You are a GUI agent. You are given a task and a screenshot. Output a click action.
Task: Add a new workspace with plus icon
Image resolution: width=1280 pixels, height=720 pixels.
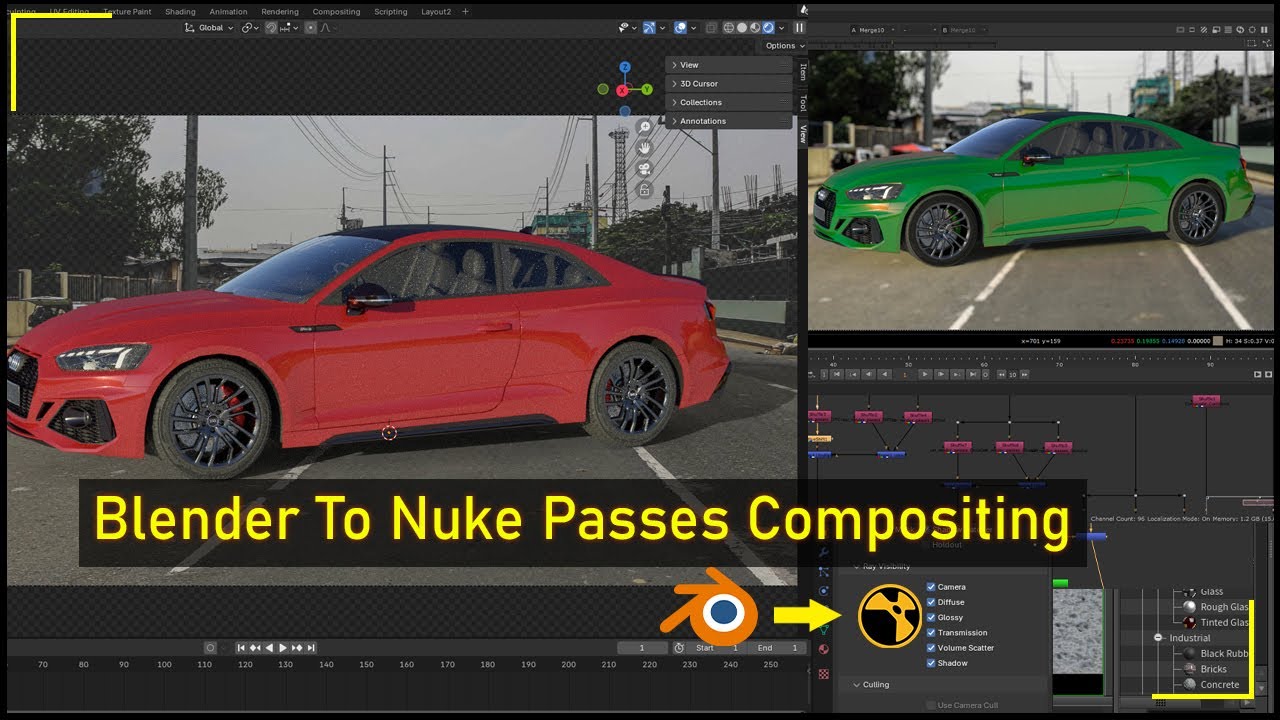point(465,12)
